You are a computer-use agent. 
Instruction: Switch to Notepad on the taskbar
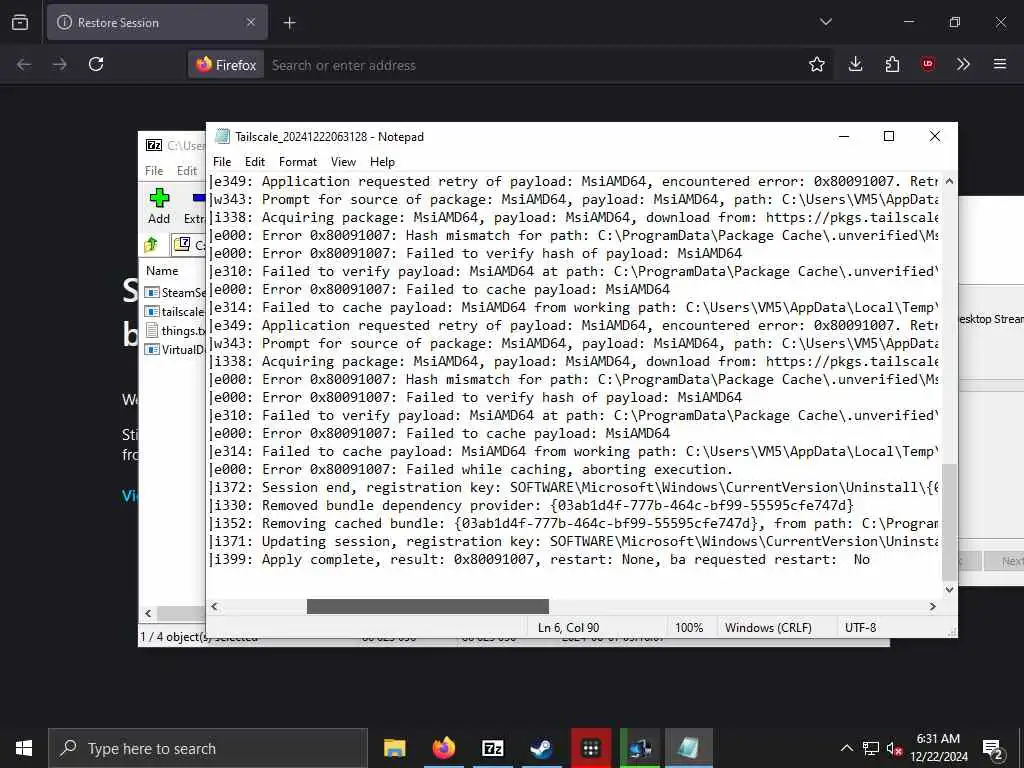click(689, 748)
